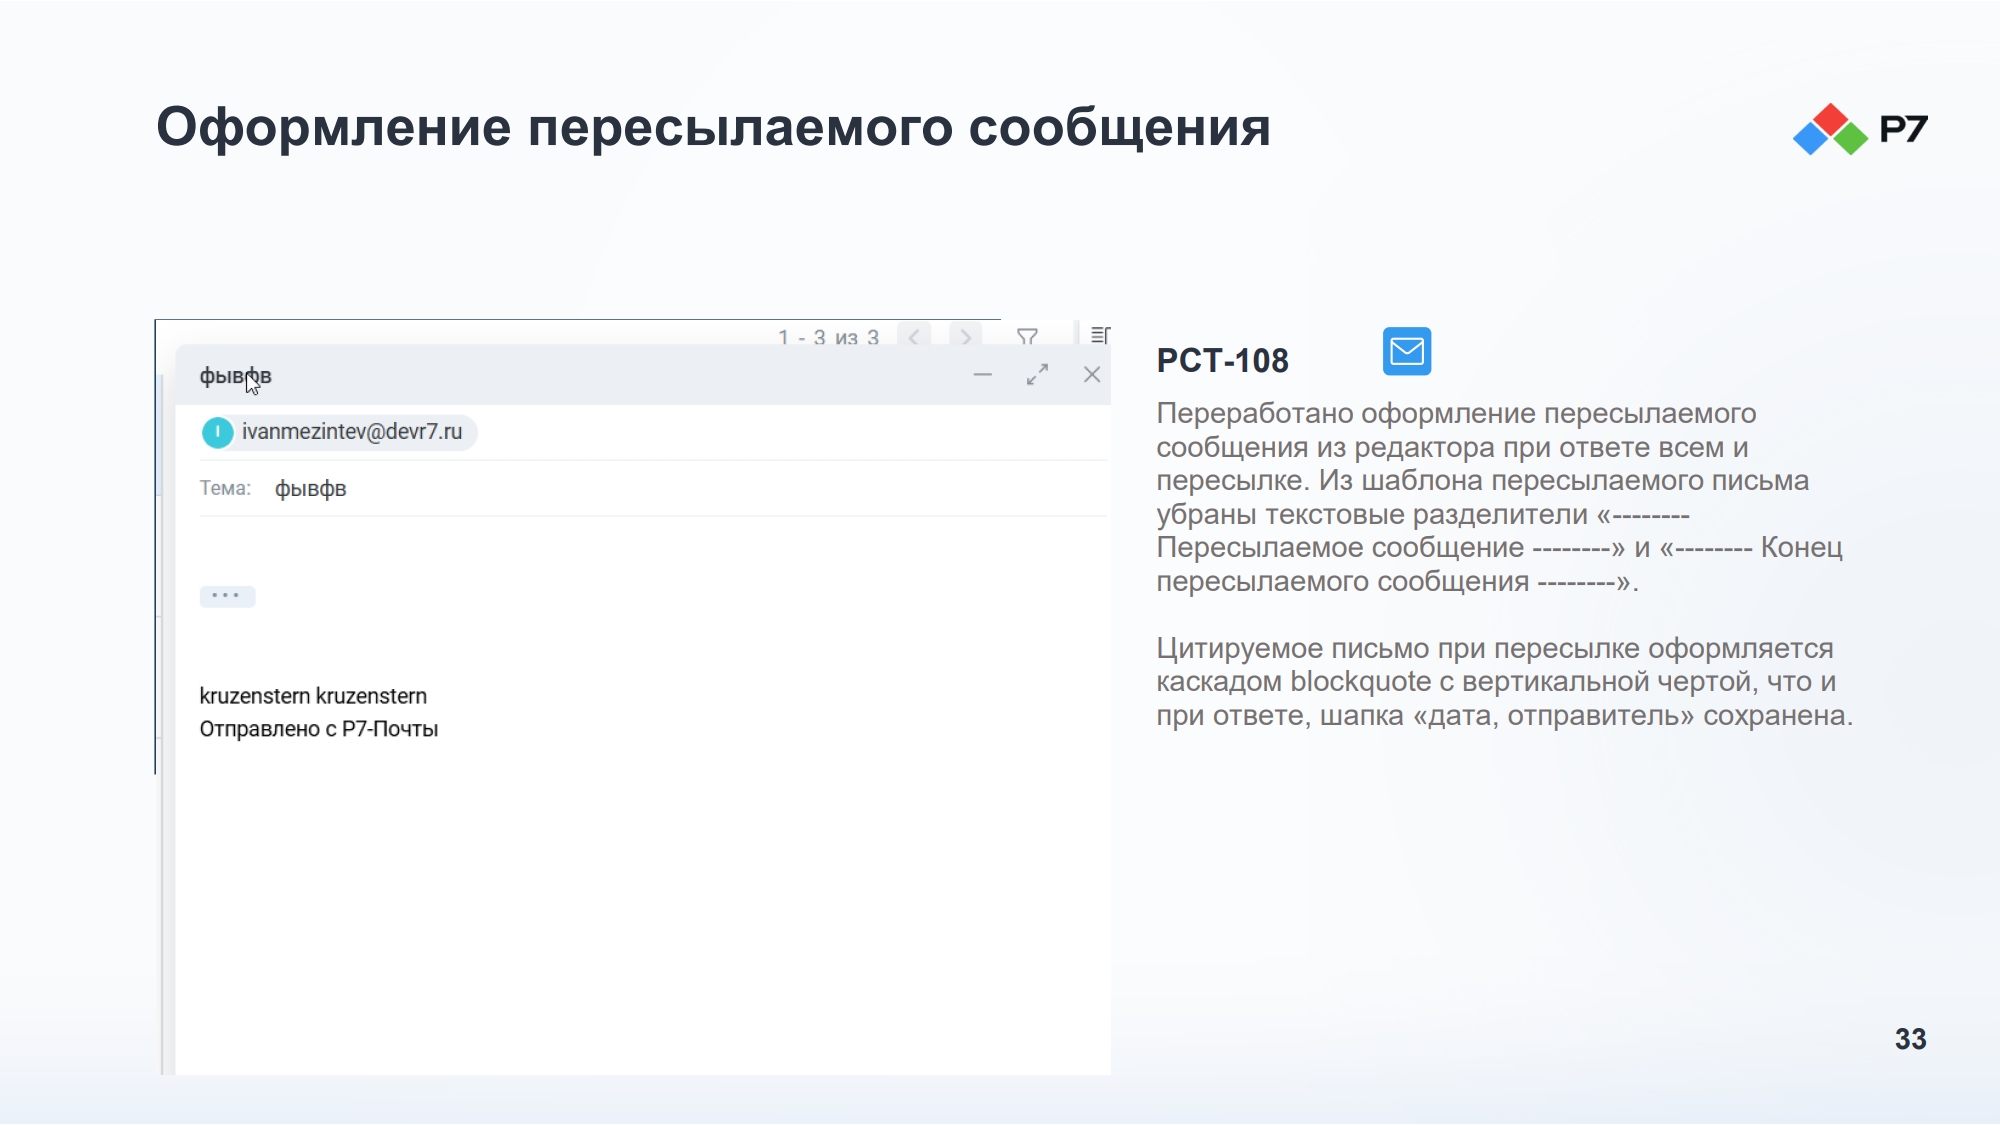Viewport: 2000px width, 1125px height.
Task: Click the PCT-108 heading
Action: tap(1223, 361)
